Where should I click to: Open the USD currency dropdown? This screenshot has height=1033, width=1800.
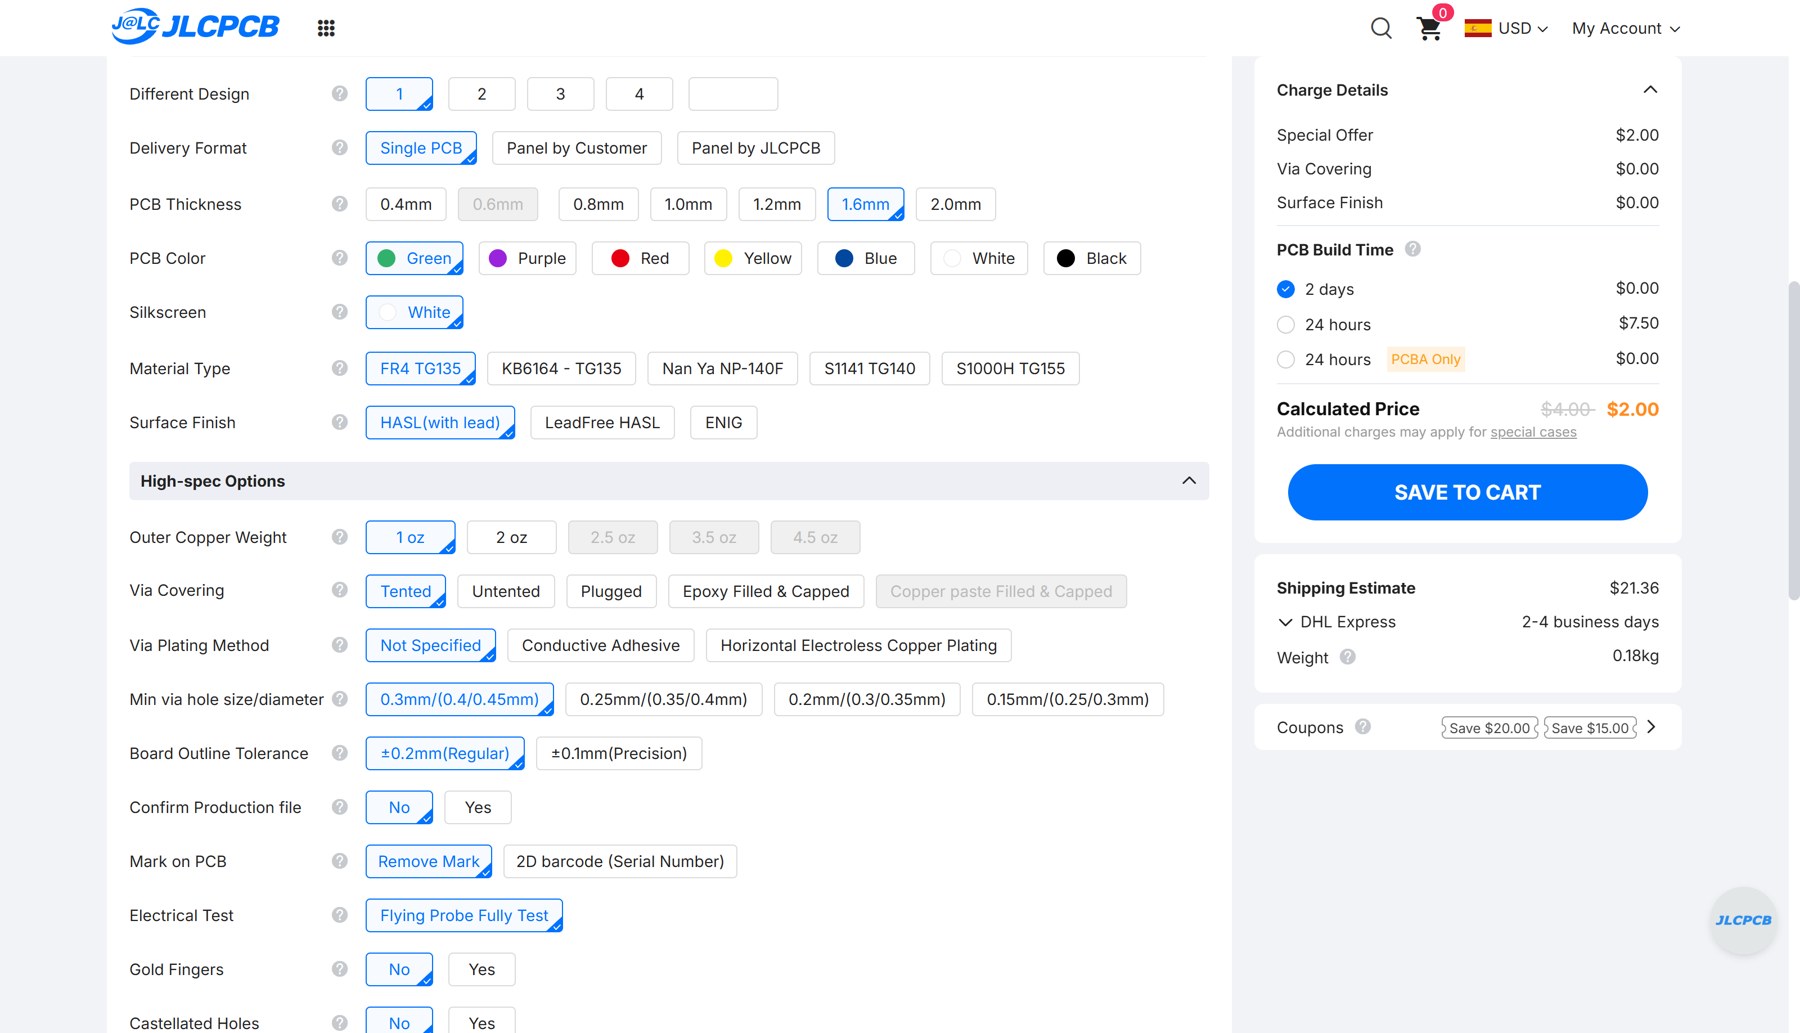coord(1507,28)
